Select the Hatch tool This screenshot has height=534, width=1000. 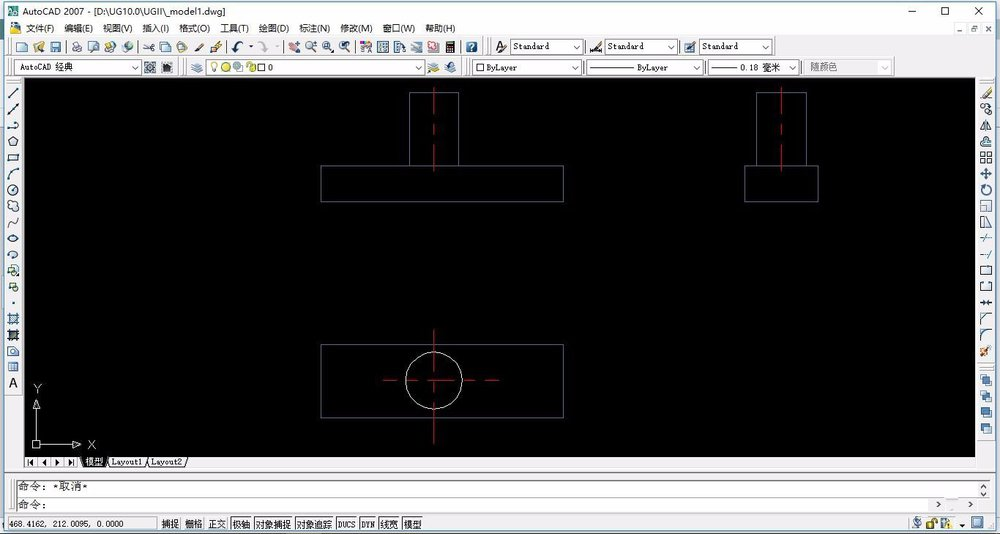coord(13,319)
